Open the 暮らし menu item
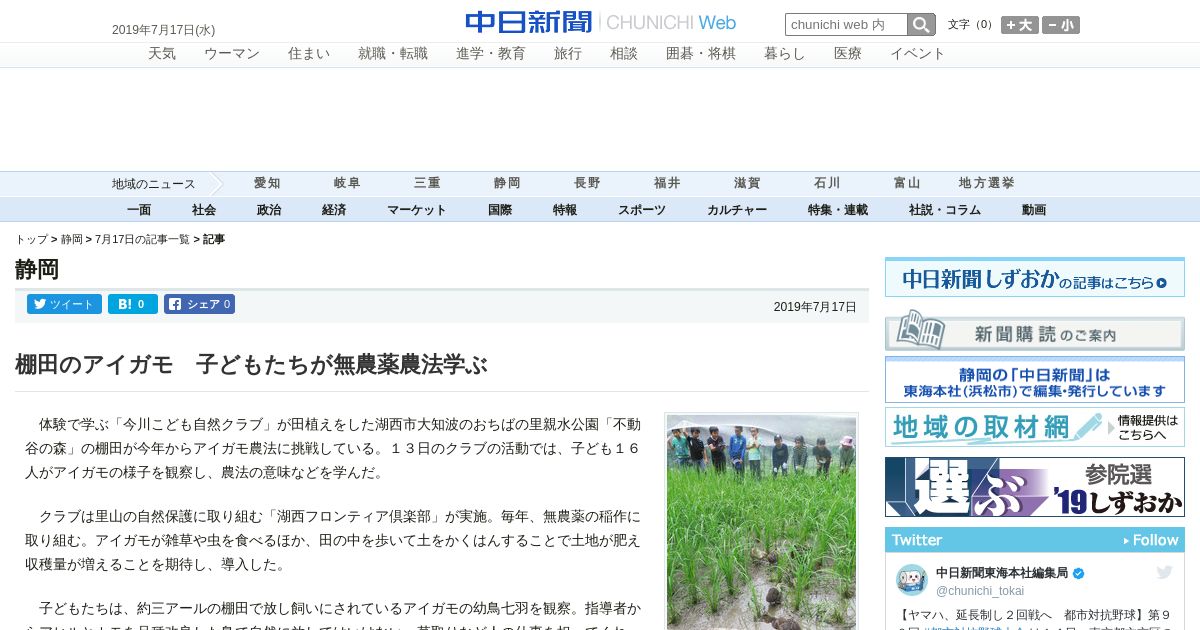 coord(785,54)
